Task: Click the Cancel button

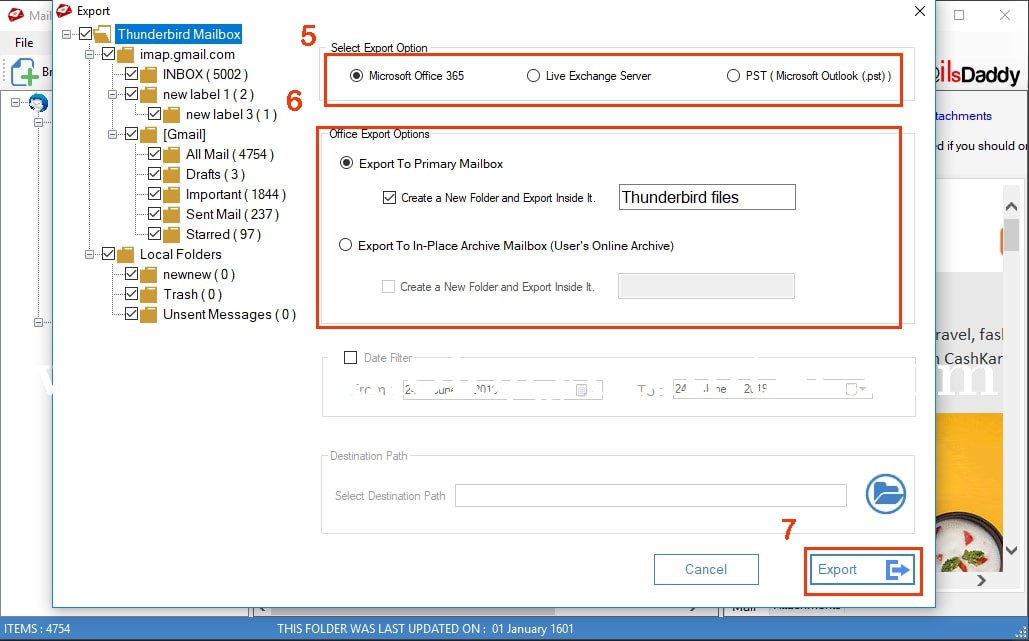Action: pos(706,569)
